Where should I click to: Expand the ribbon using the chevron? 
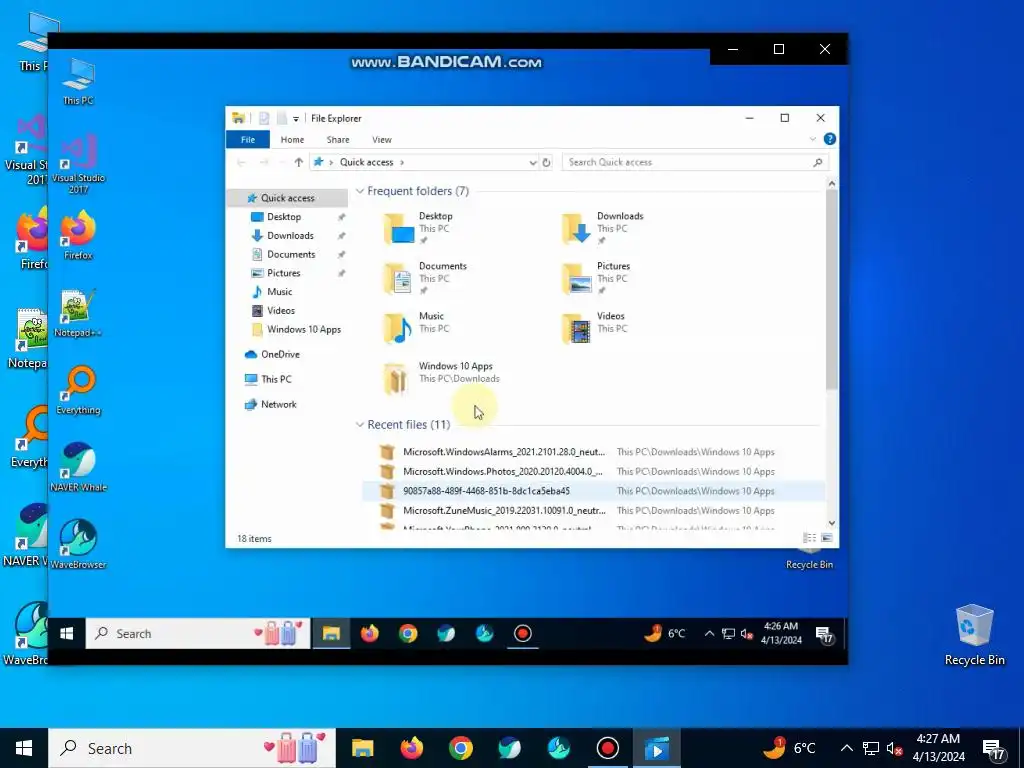point(812,139)
